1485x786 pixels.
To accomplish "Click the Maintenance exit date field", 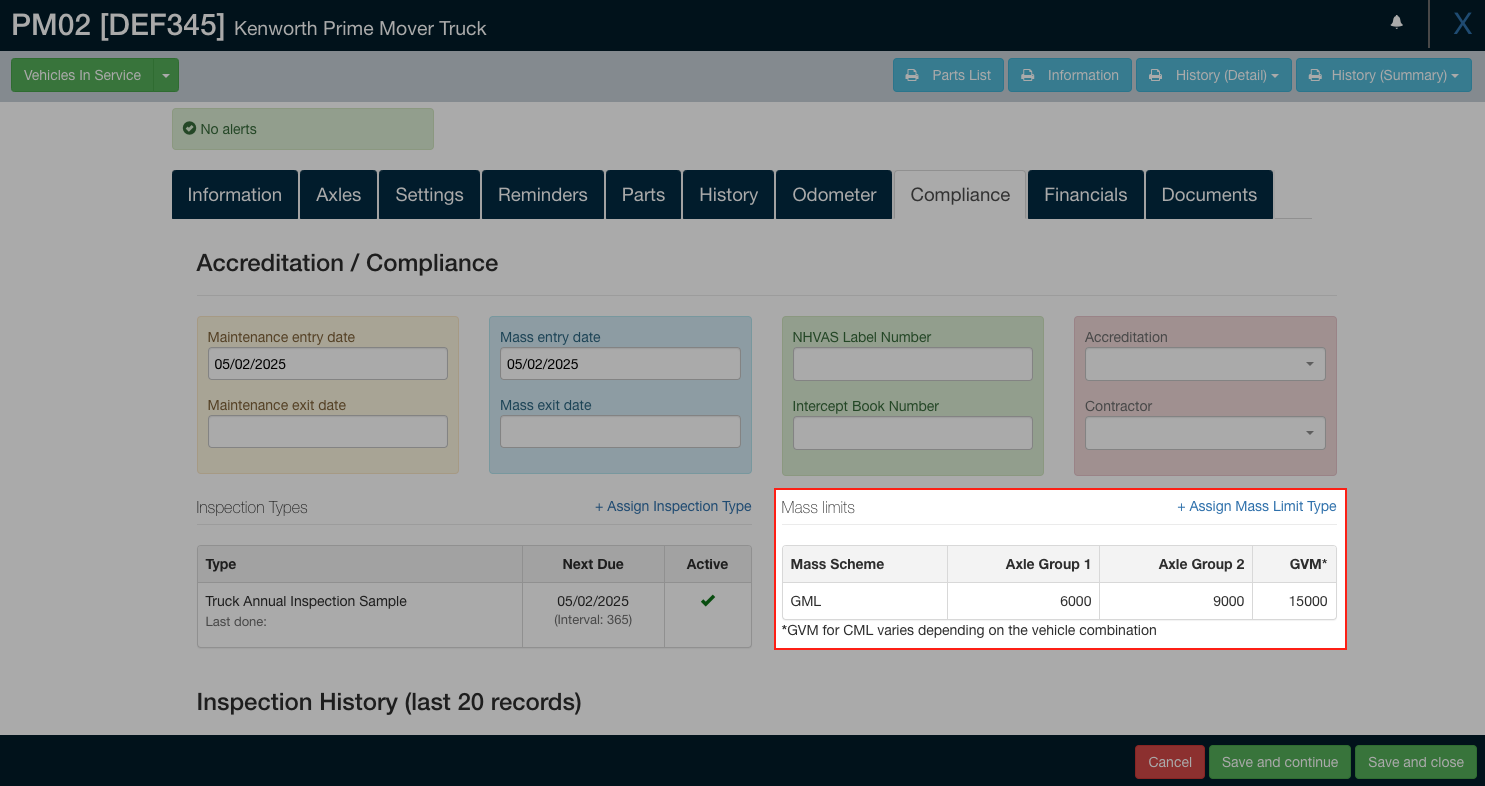I will (x=327, y=431).
